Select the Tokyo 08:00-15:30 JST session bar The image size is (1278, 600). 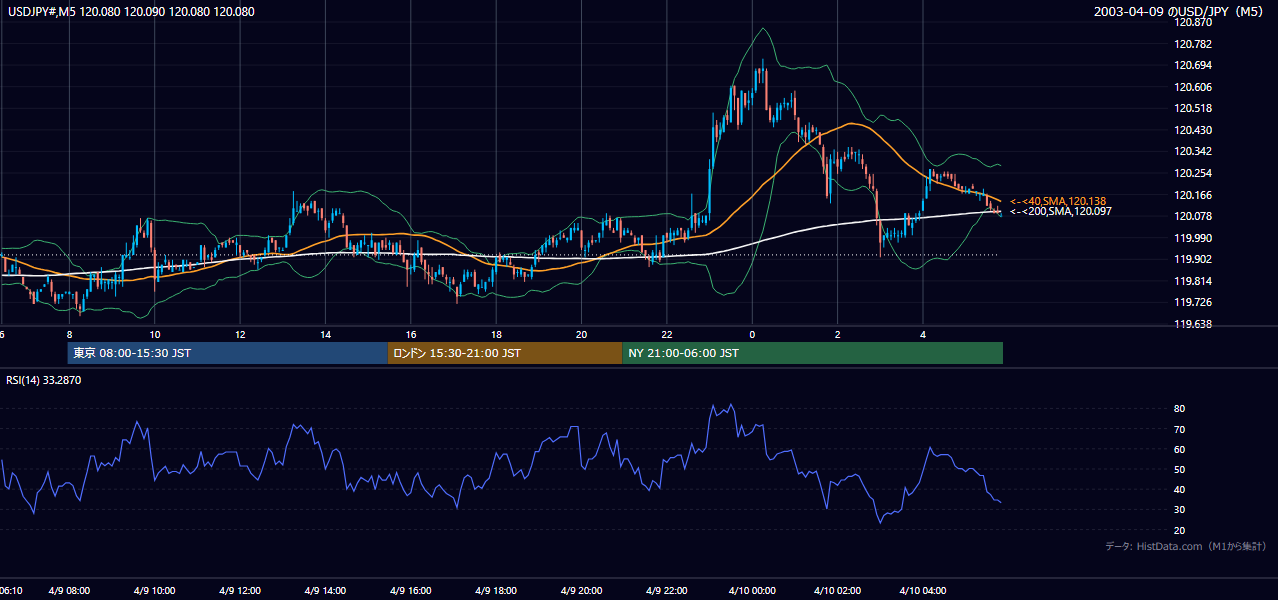click(228, 353)
